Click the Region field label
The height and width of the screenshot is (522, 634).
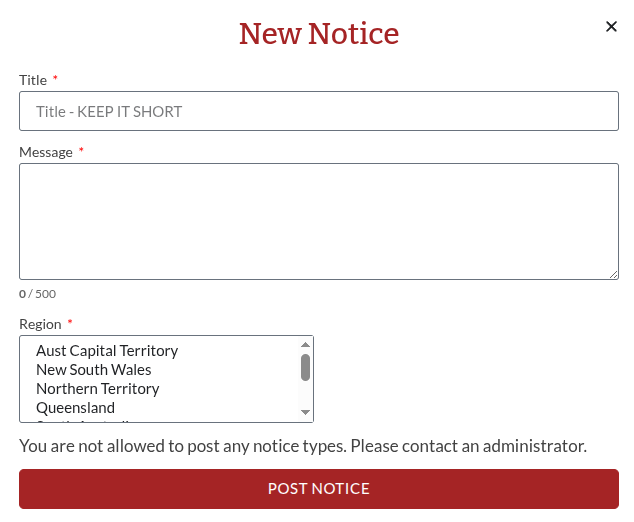pyautogui.click(x=40, y=324)
